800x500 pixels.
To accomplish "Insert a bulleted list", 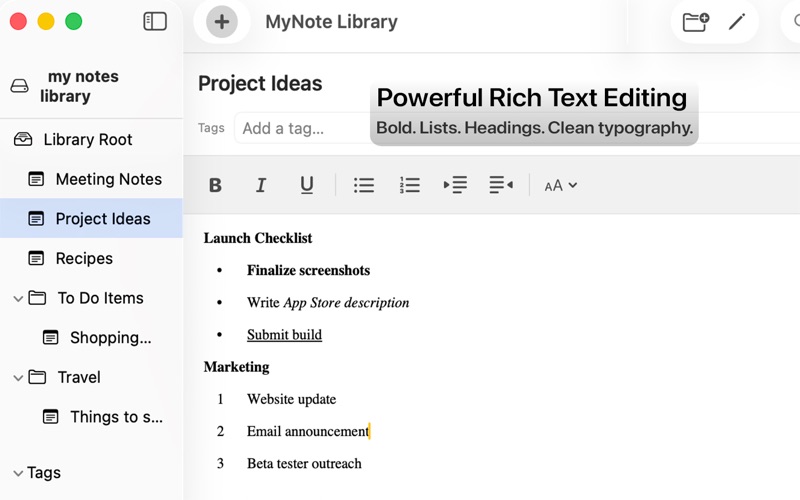I will point(364,185).
